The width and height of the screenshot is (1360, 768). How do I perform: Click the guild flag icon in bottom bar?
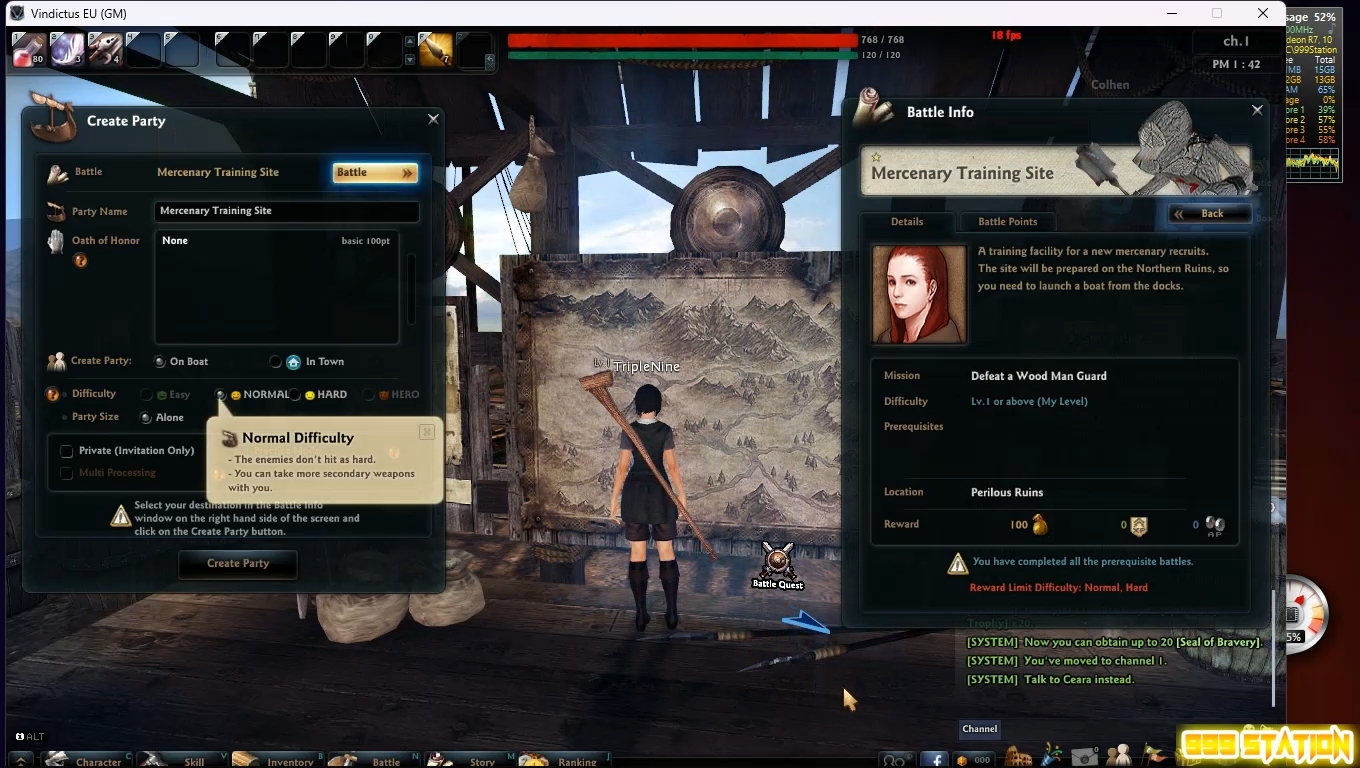tap(1153, 755)
